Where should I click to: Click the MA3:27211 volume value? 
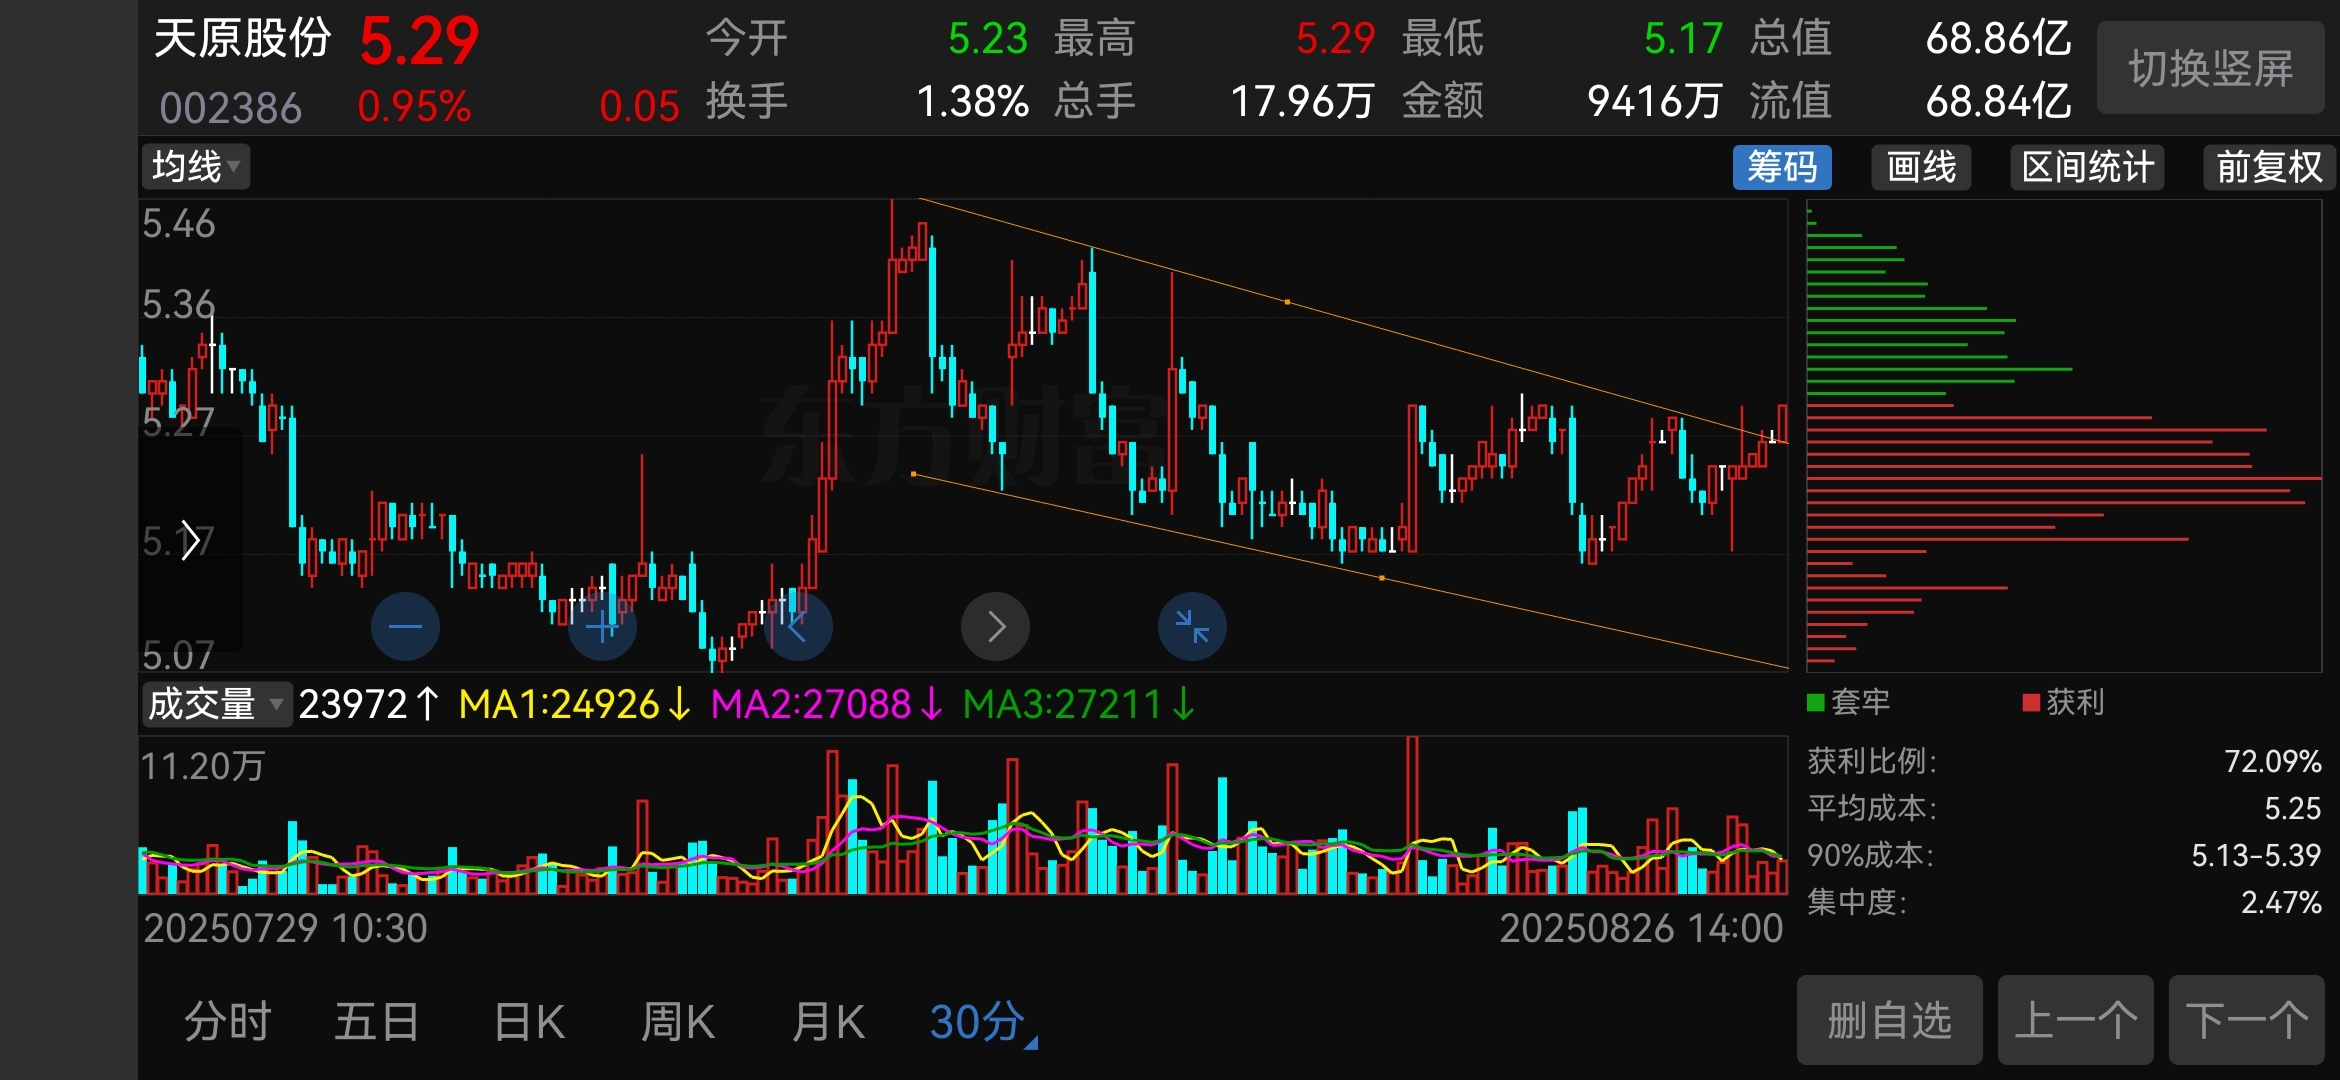pyautogui.click(x=1078, y=704)
